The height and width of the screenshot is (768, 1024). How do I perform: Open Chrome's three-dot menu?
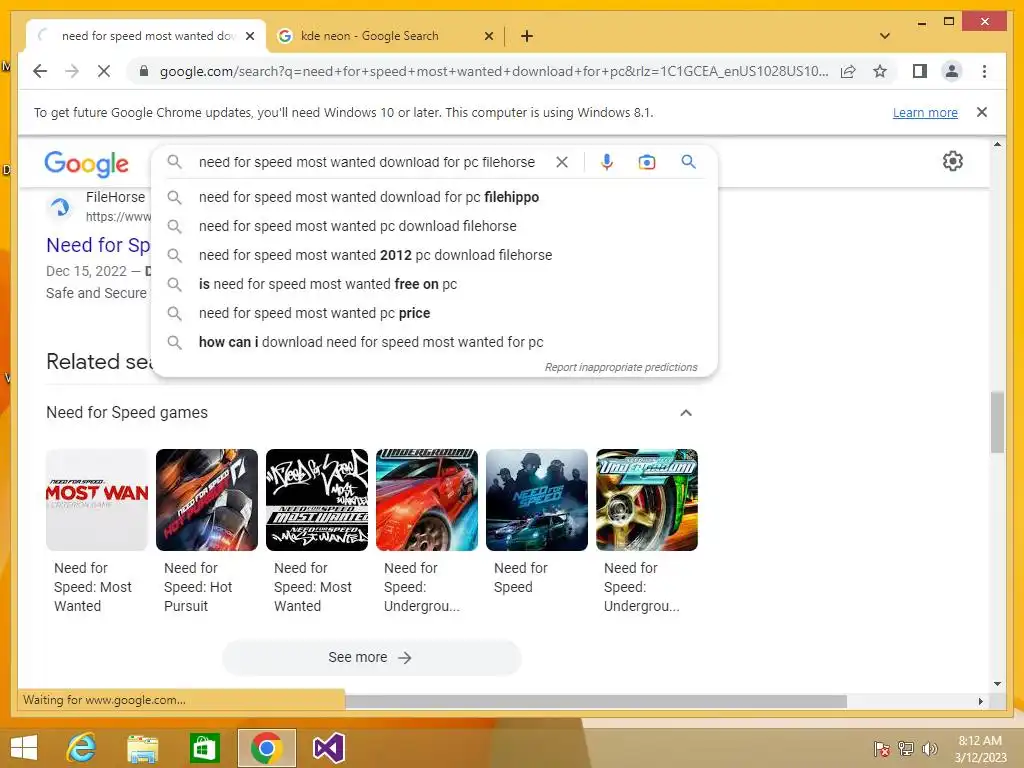tap(984, 71)
